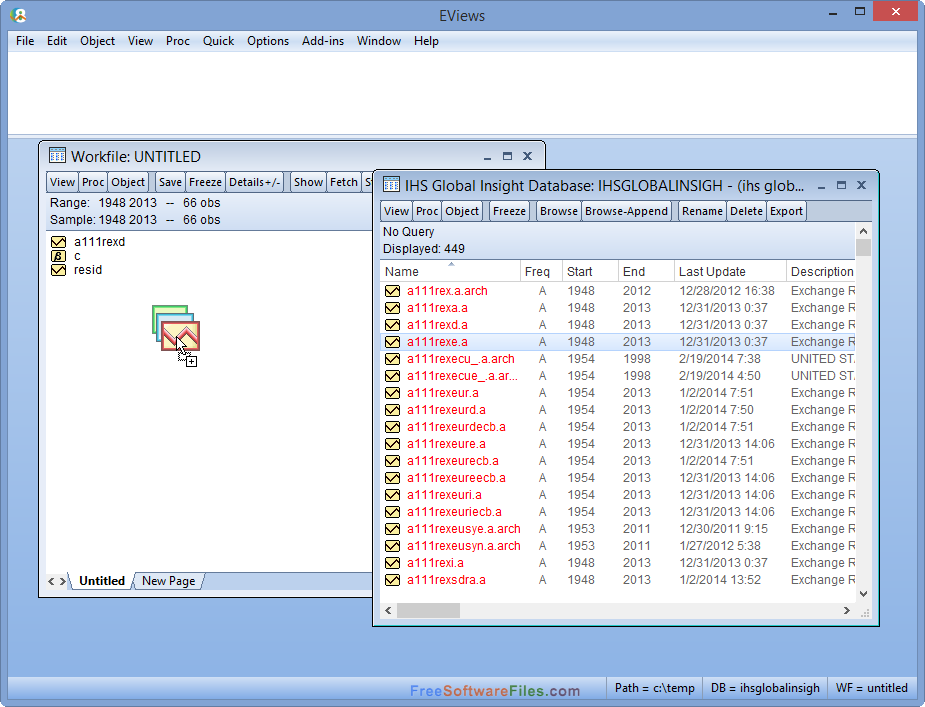Click Browse-Append in database toolbar
The width and height of the screenshot is (925, 707).
pyautogui.click(x=626, y=211)
